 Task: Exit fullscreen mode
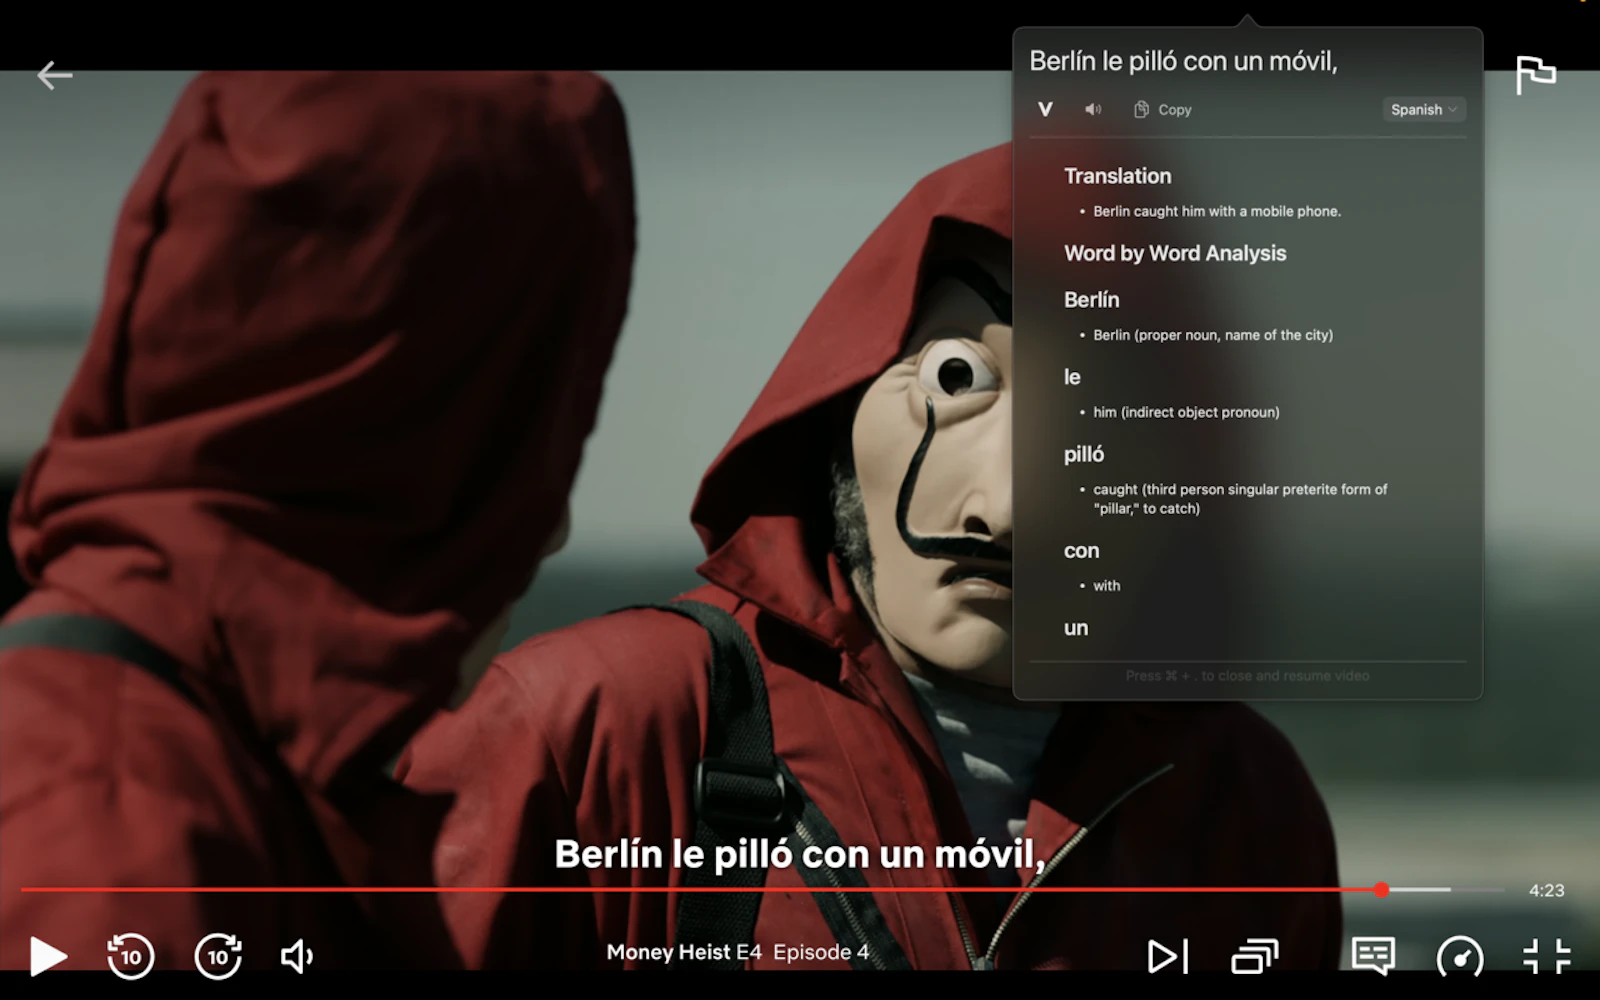coord(1546,956)
